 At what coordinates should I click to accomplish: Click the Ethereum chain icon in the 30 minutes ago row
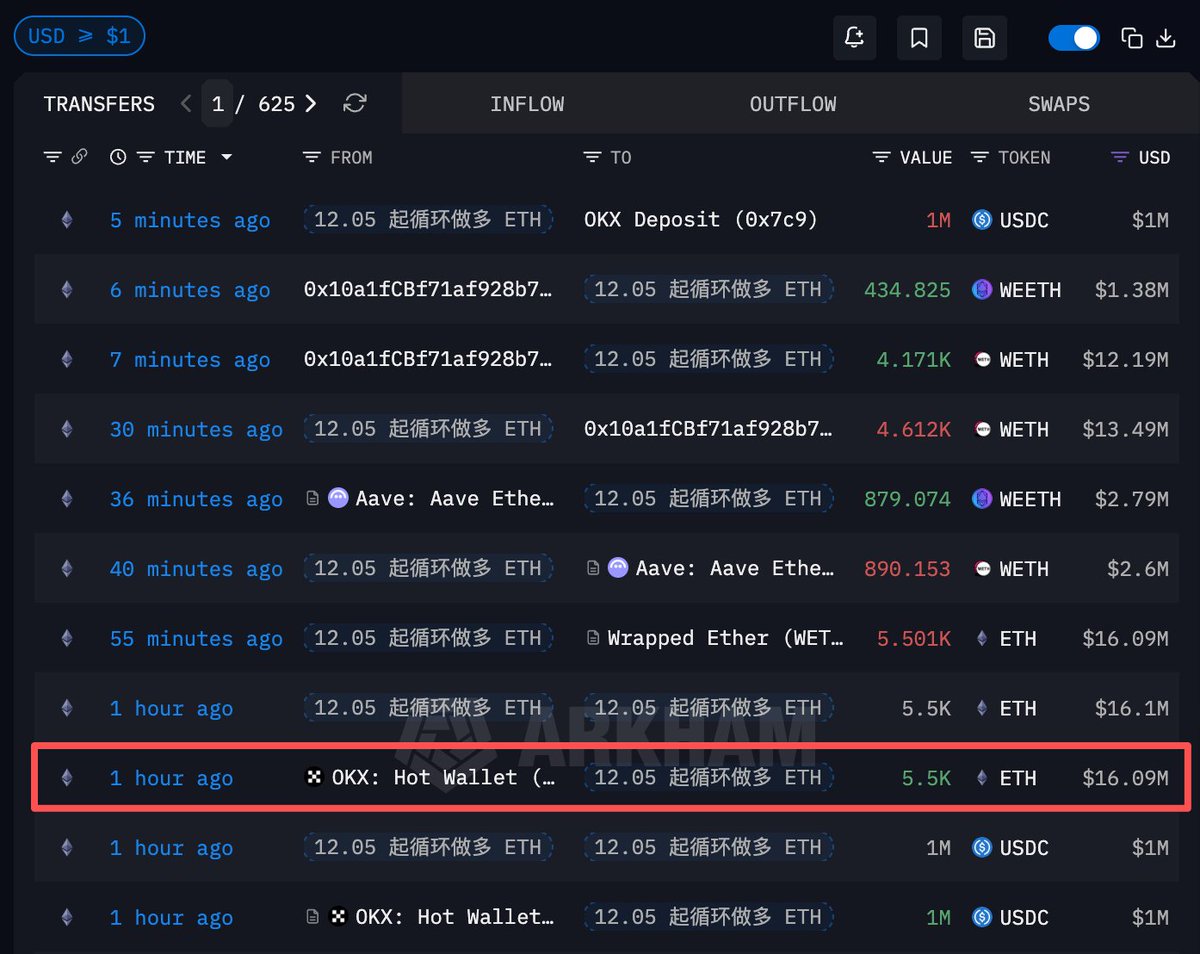(67, 429)
